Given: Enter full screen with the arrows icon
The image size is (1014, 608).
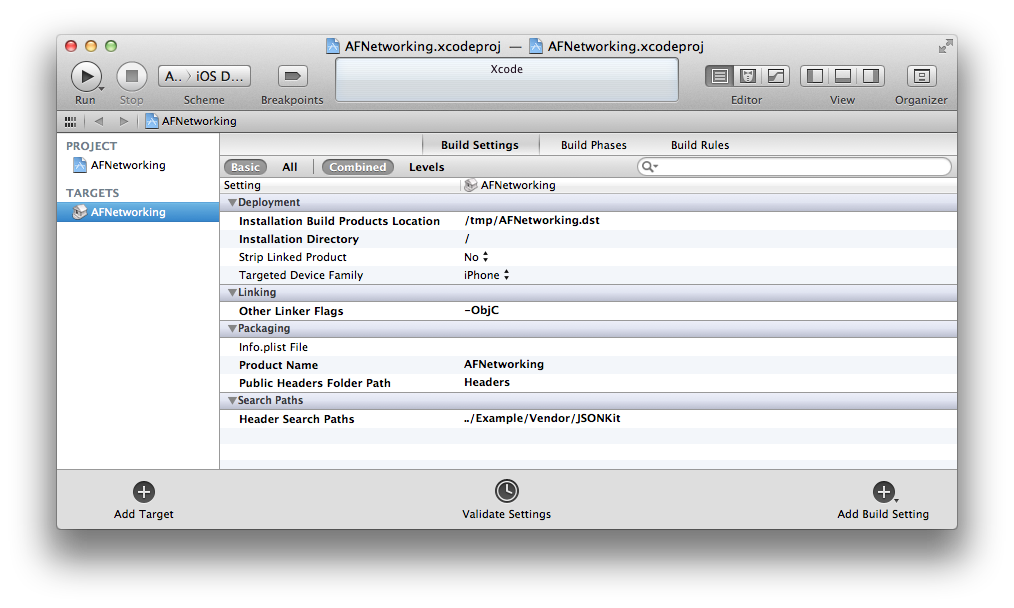Looking at the screenshot, I should tap(945, 46).
